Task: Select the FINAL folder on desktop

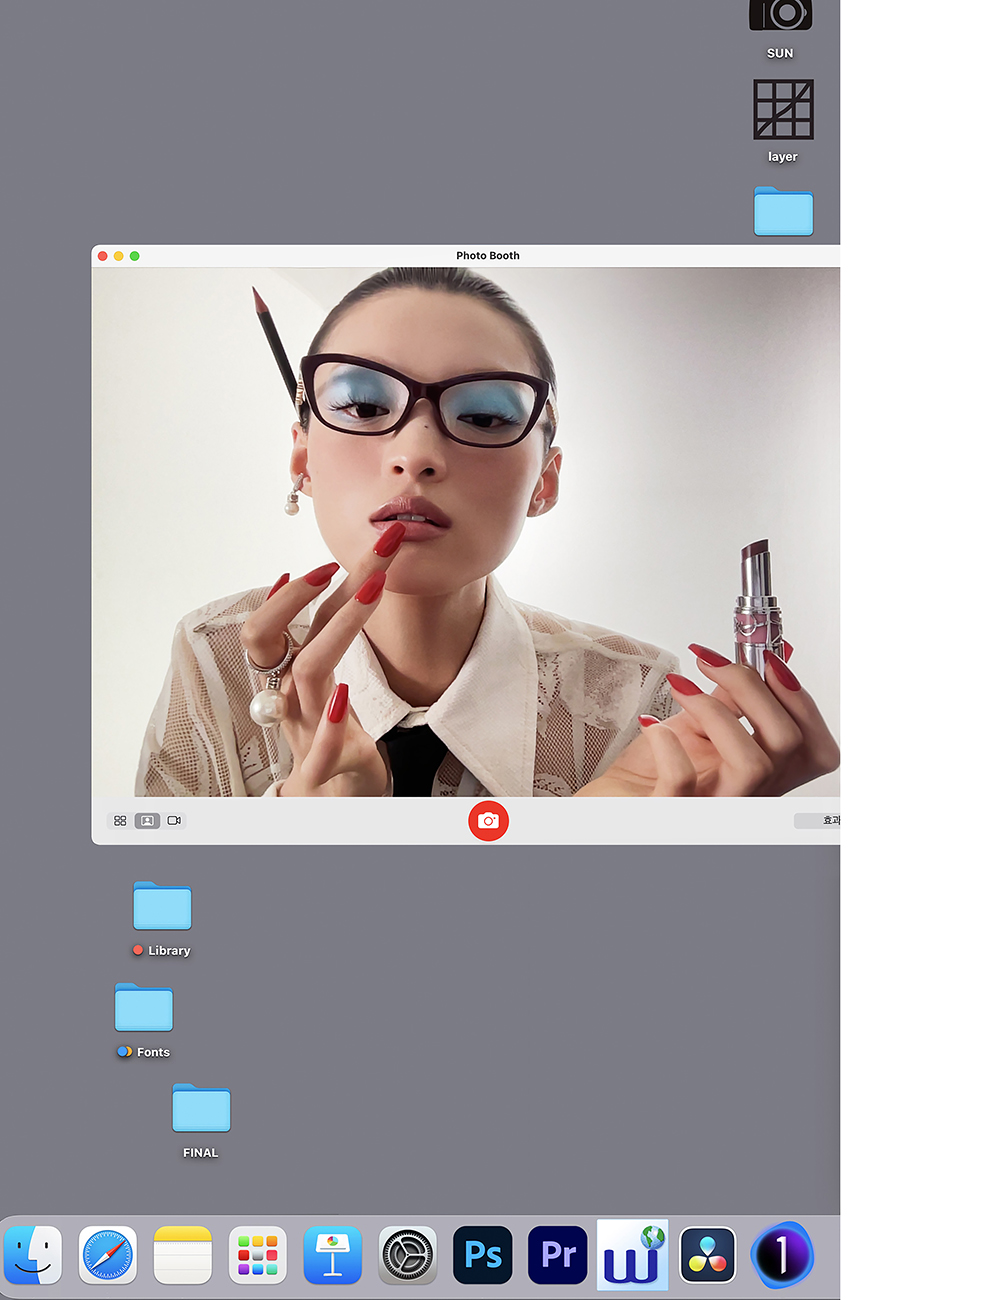Action: click(x=201, y=1109)
